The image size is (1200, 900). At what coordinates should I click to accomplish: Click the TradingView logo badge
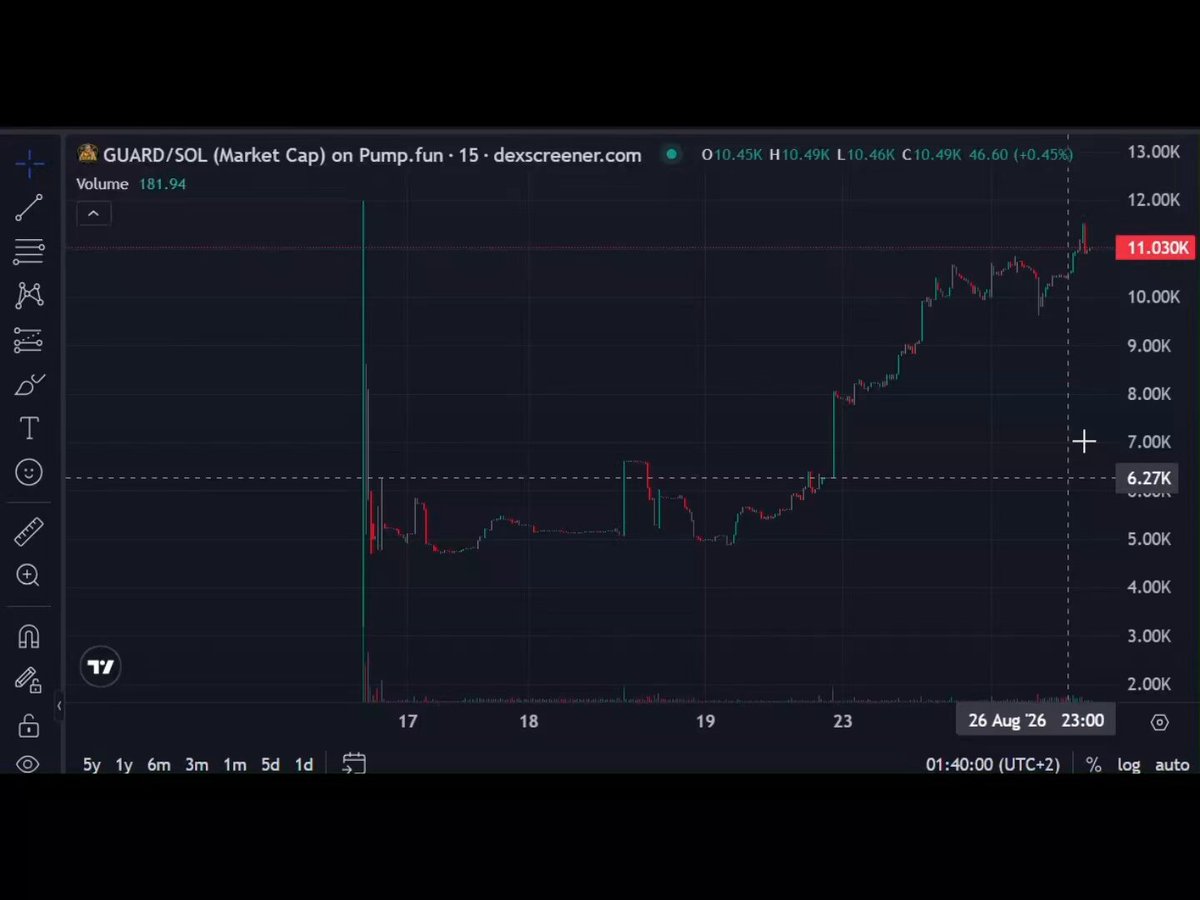click(100, 667)
